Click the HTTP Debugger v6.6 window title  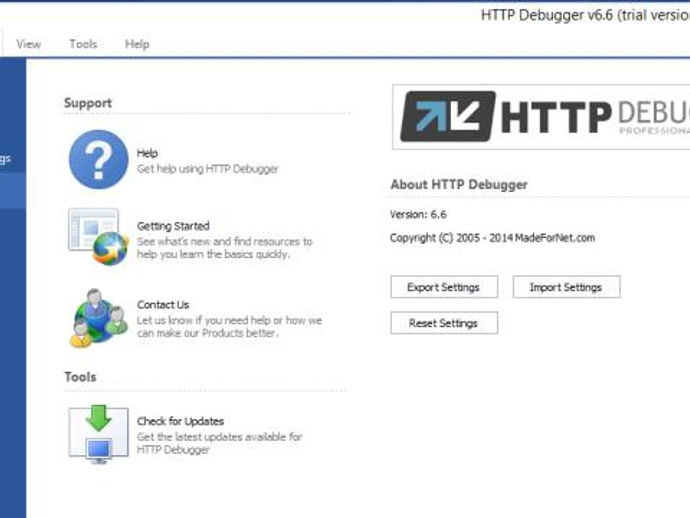tap(585, 15)
